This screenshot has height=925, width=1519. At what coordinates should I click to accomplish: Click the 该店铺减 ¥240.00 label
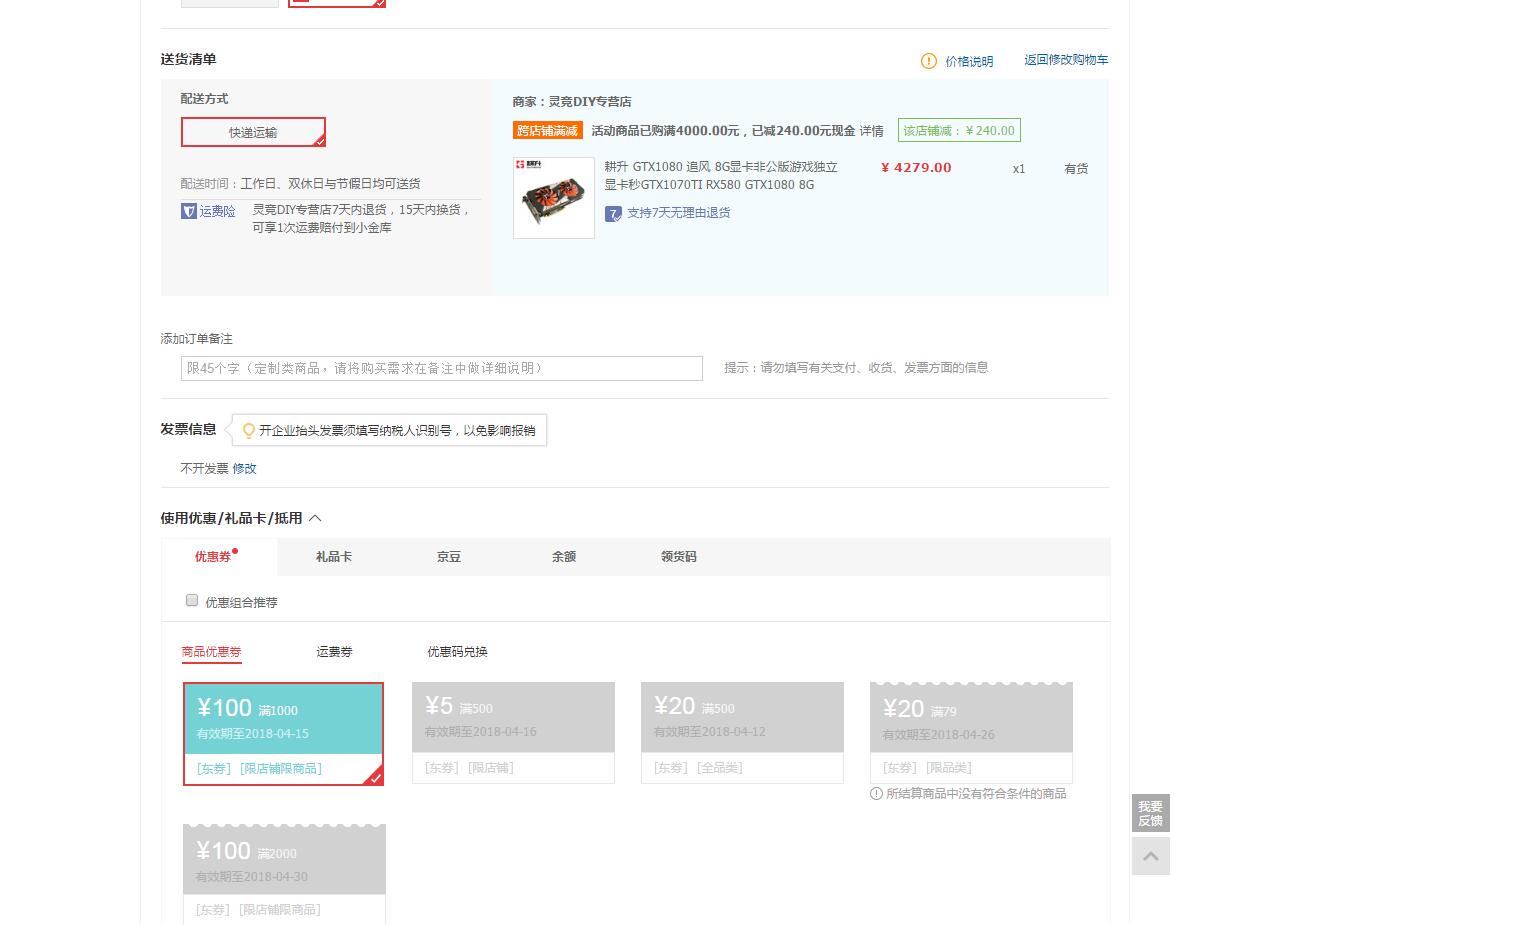[x=959, y=131]
